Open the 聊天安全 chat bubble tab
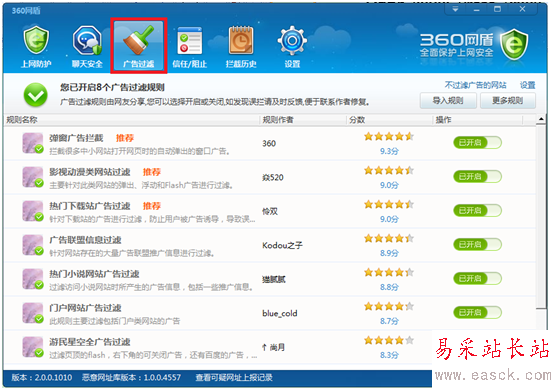Viewport: 552px width, 390px height. pyautogui.click(x=87, y=46)
